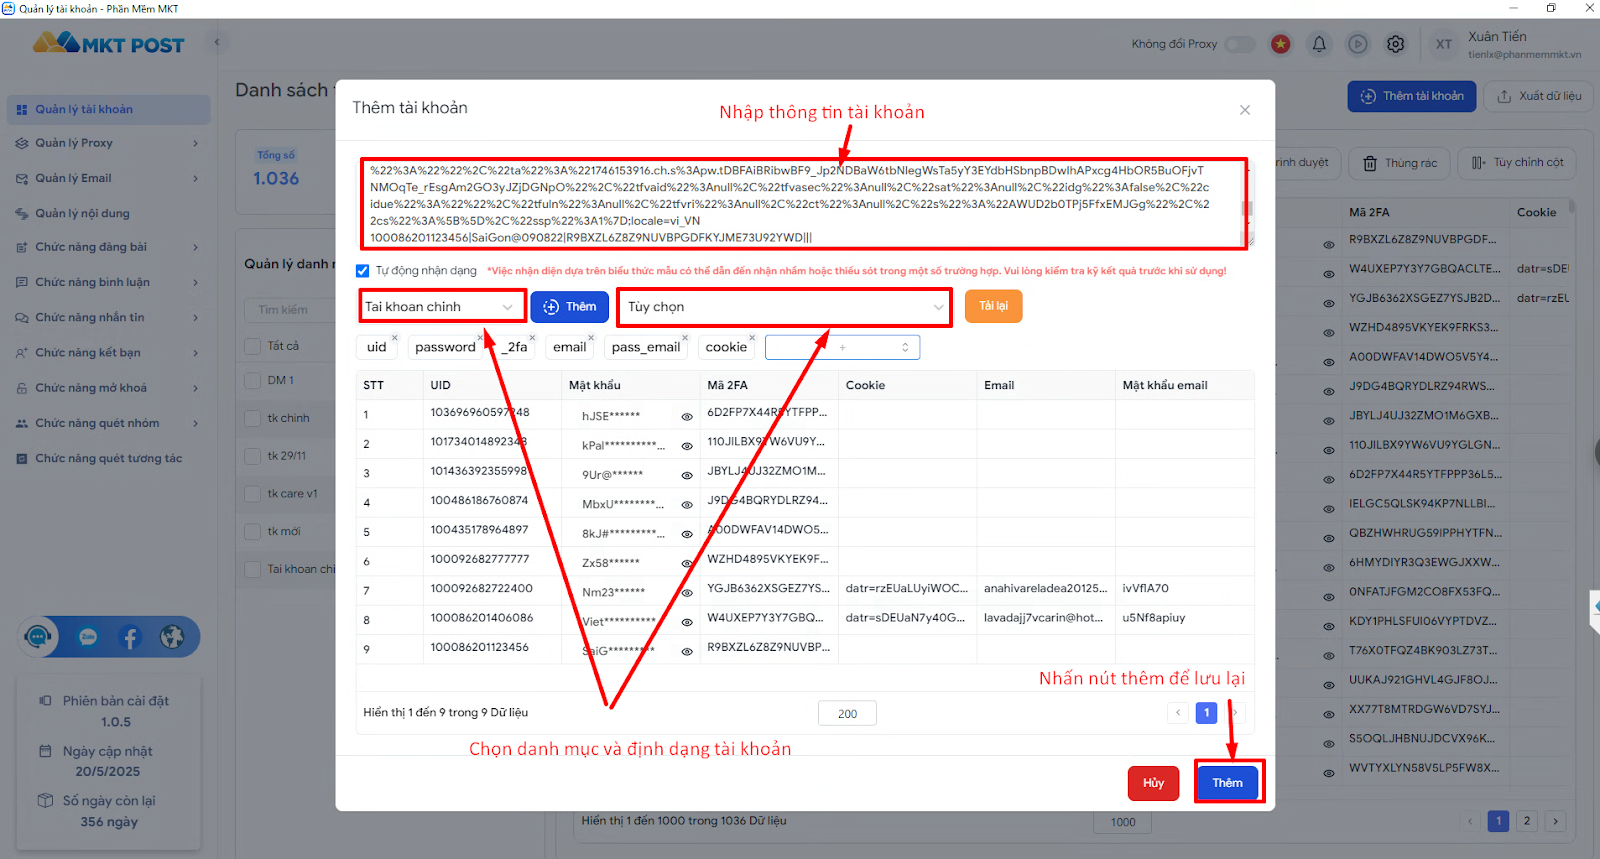This screenshot has height=859, width=1600.
Task: Click email anahivareladea20125 in row 7
Action: pyautogui.click(x=1045, y=588)
